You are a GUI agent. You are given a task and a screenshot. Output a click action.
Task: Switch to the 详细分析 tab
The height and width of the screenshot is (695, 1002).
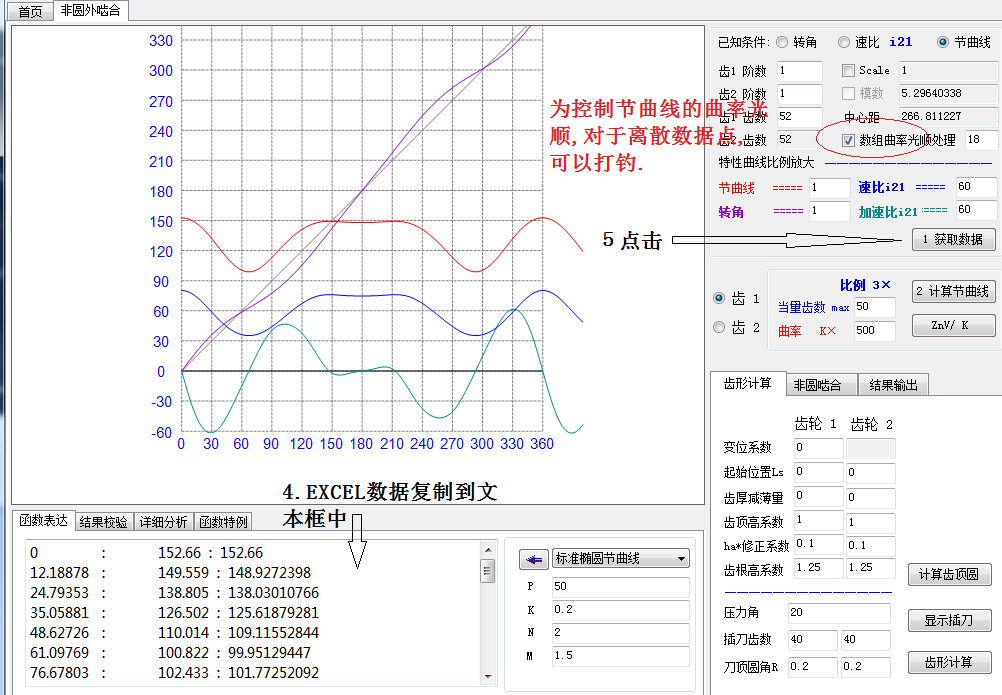pos(163,521)
